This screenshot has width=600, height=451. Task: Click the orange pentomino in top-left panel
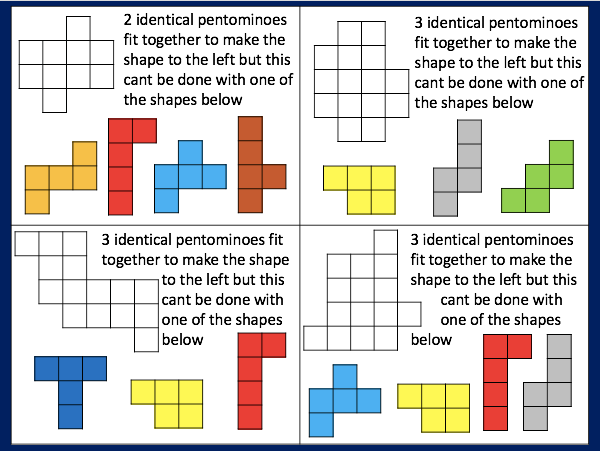pos(60,177)
